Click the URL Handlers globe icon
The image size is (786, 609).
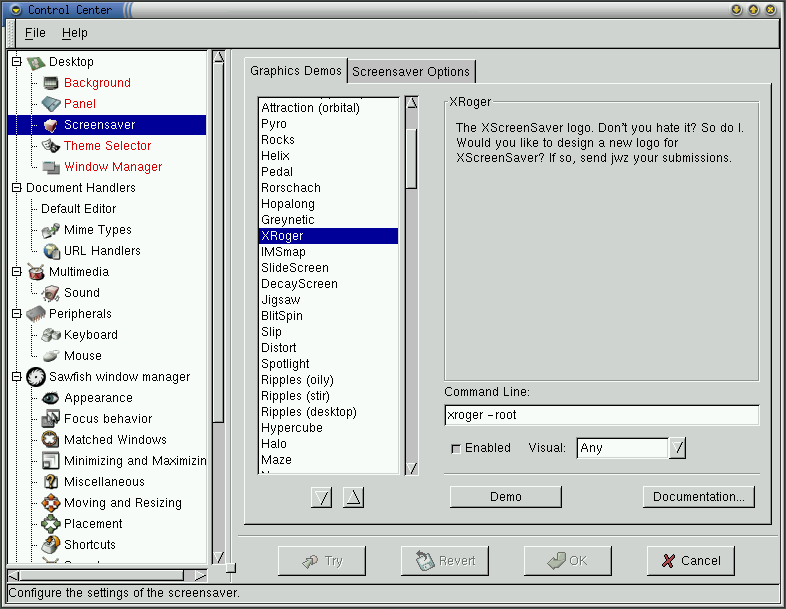[51, 251]
